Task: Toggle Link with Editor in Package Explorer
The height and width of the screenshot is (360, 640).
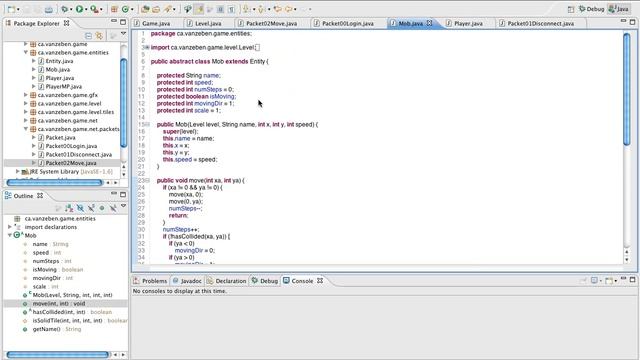Action: pos(99,36)
